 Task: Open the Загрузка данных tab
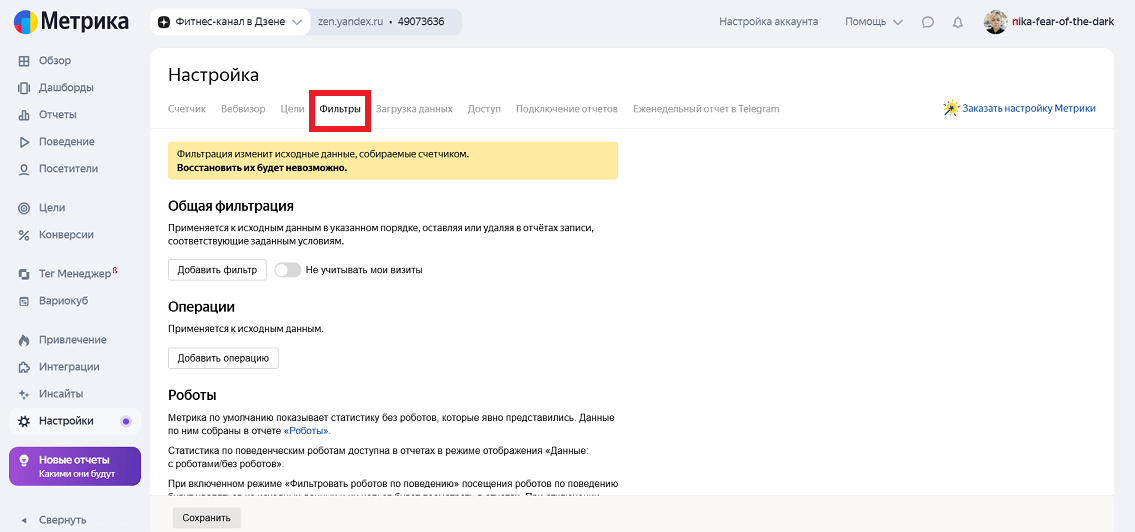coord(414,109)
